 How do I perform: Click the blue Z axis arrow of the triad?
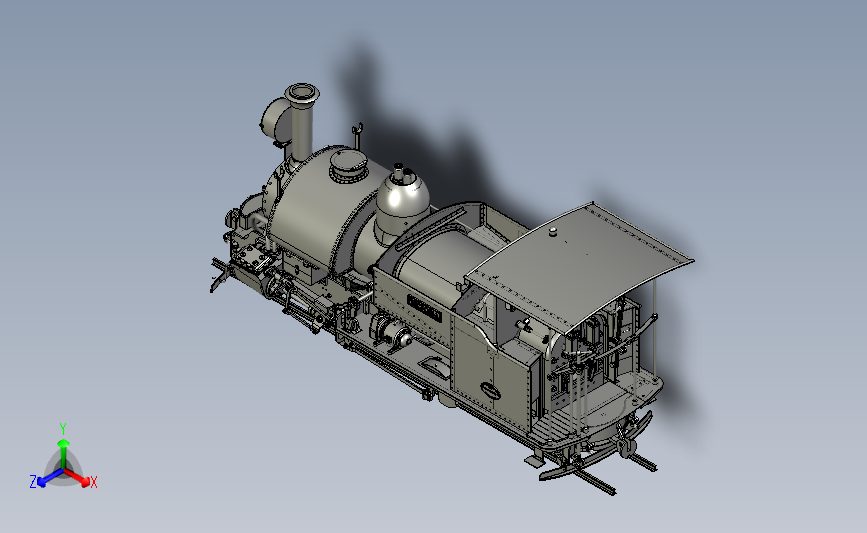point(51,478)
